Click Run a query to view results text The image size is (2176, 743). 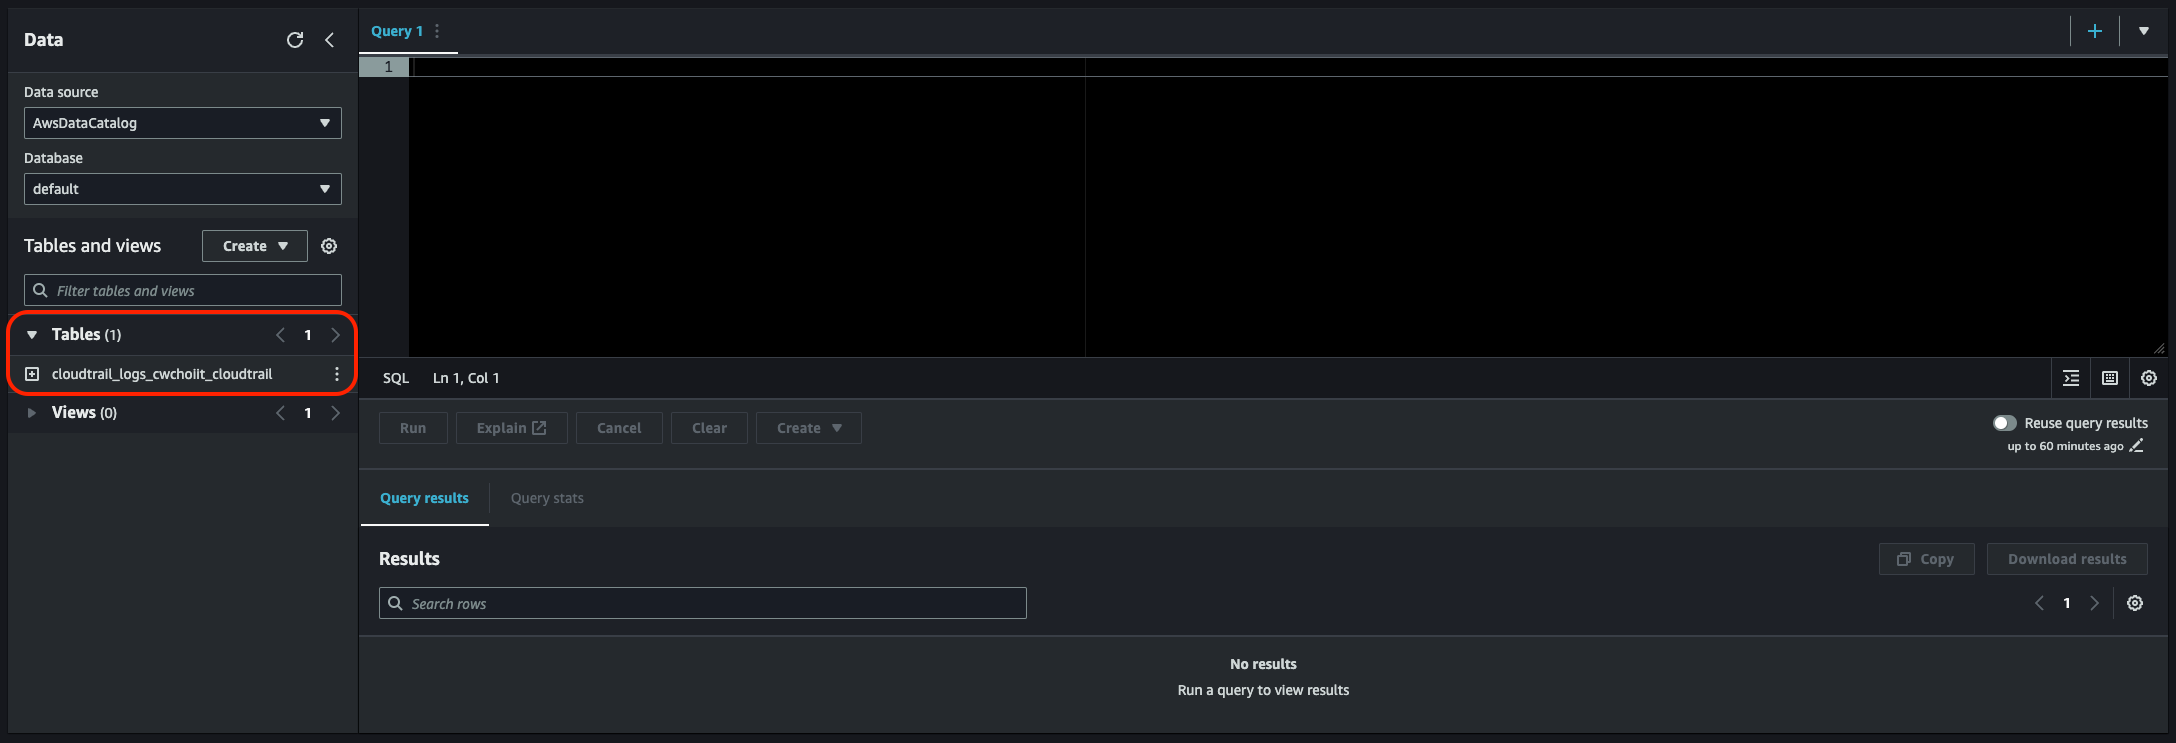1263,690
